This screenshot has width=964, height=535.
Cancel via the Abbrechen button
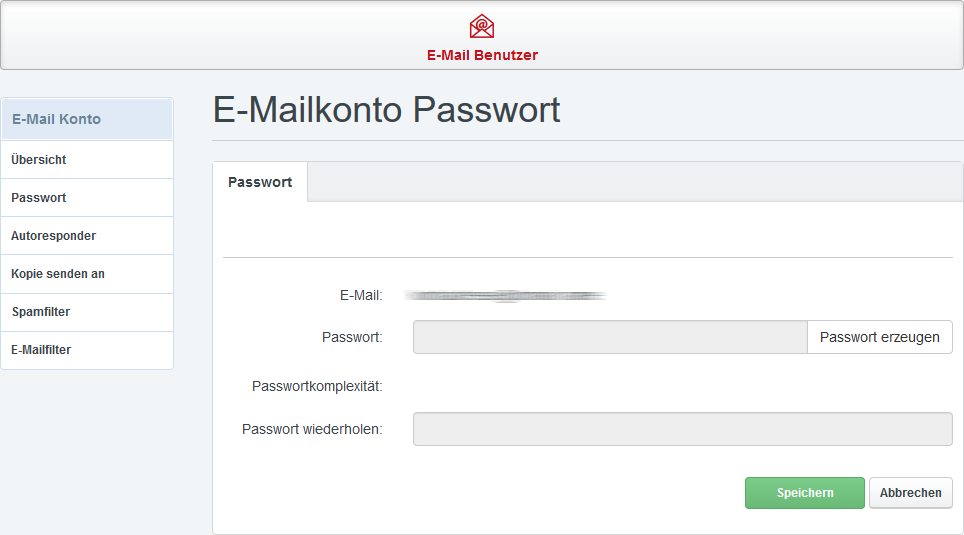tap(910, 493)
